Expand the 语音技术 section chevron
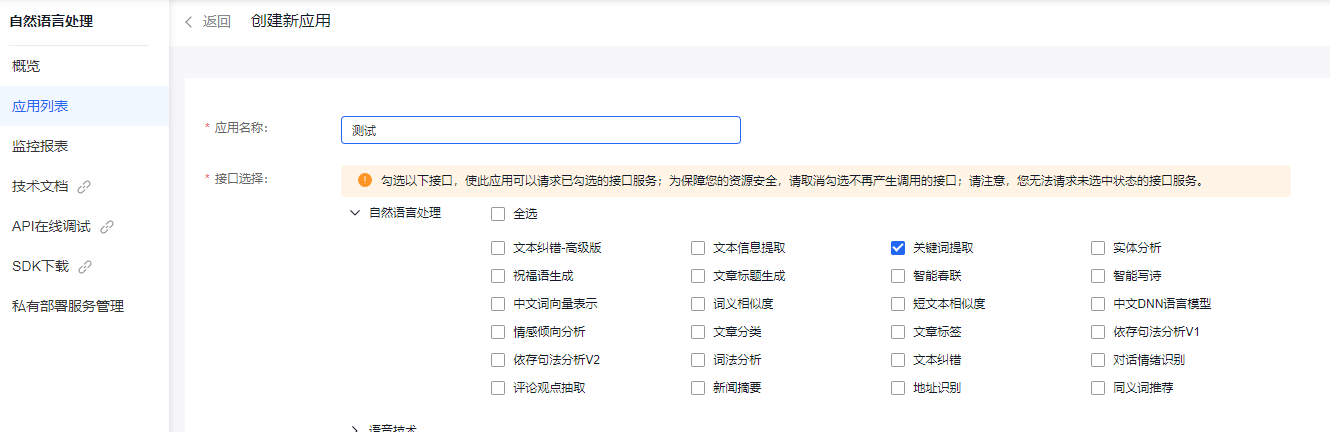The image size is (1330, 432). point(355,429)
